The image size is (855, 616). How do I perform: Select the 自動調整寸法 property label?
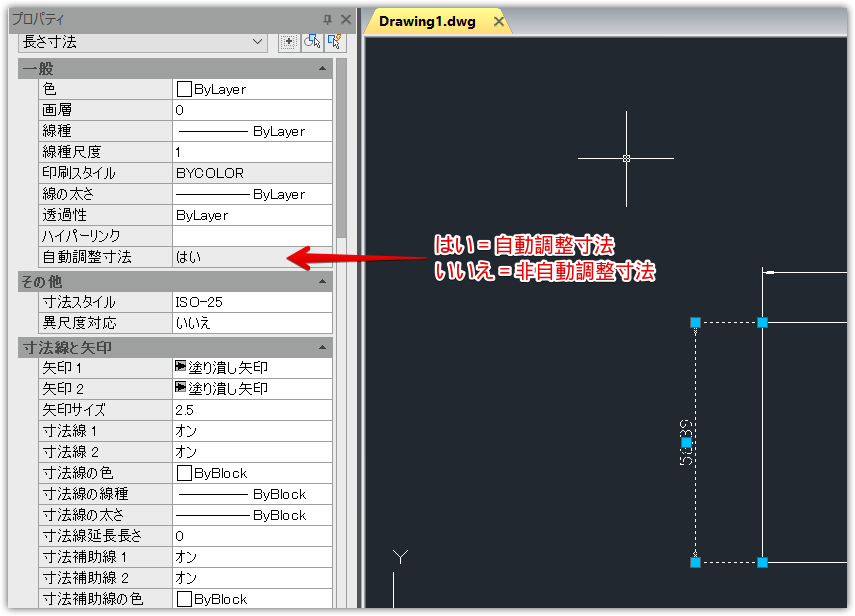pos(106,257)
